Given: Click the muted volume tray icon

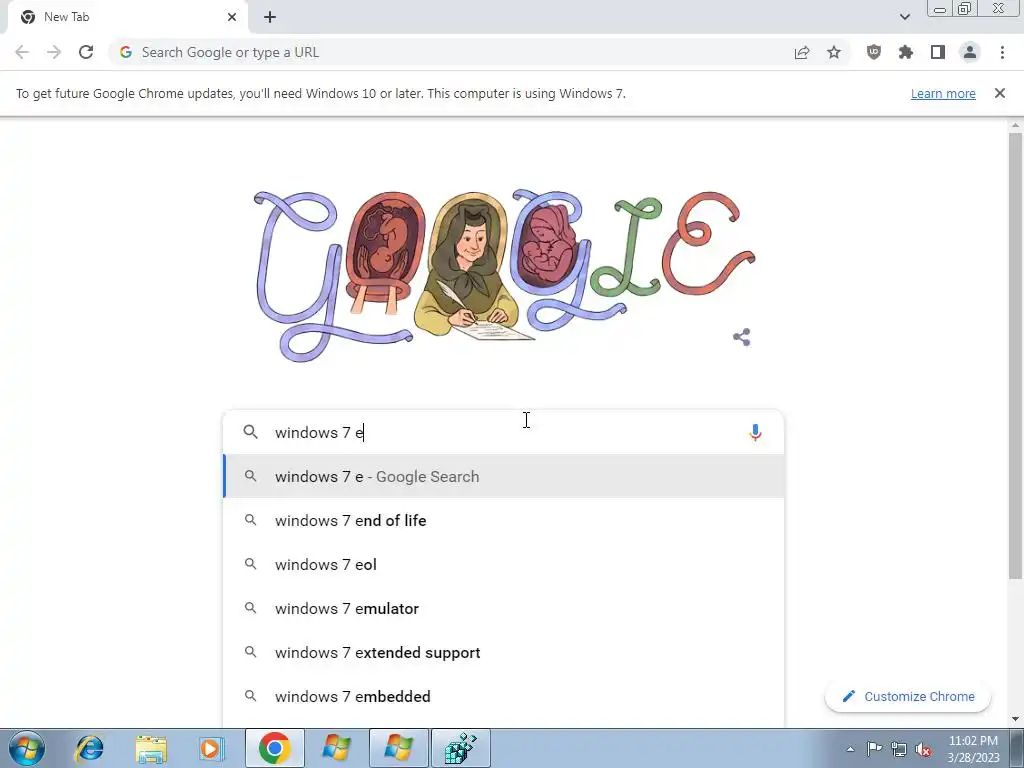Looking at the screenshot, I should coord(923,750).
